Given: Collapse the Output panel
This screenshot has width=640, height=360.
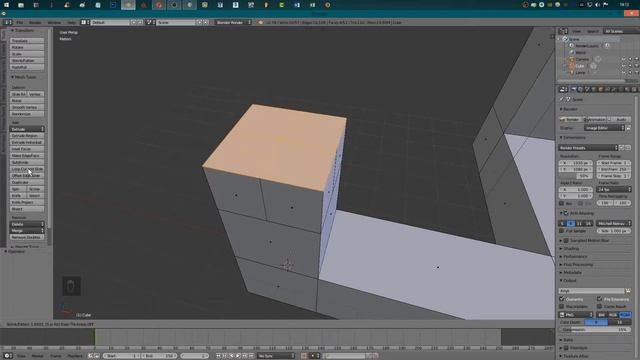Looking at the screenshot, I should 569,280.
